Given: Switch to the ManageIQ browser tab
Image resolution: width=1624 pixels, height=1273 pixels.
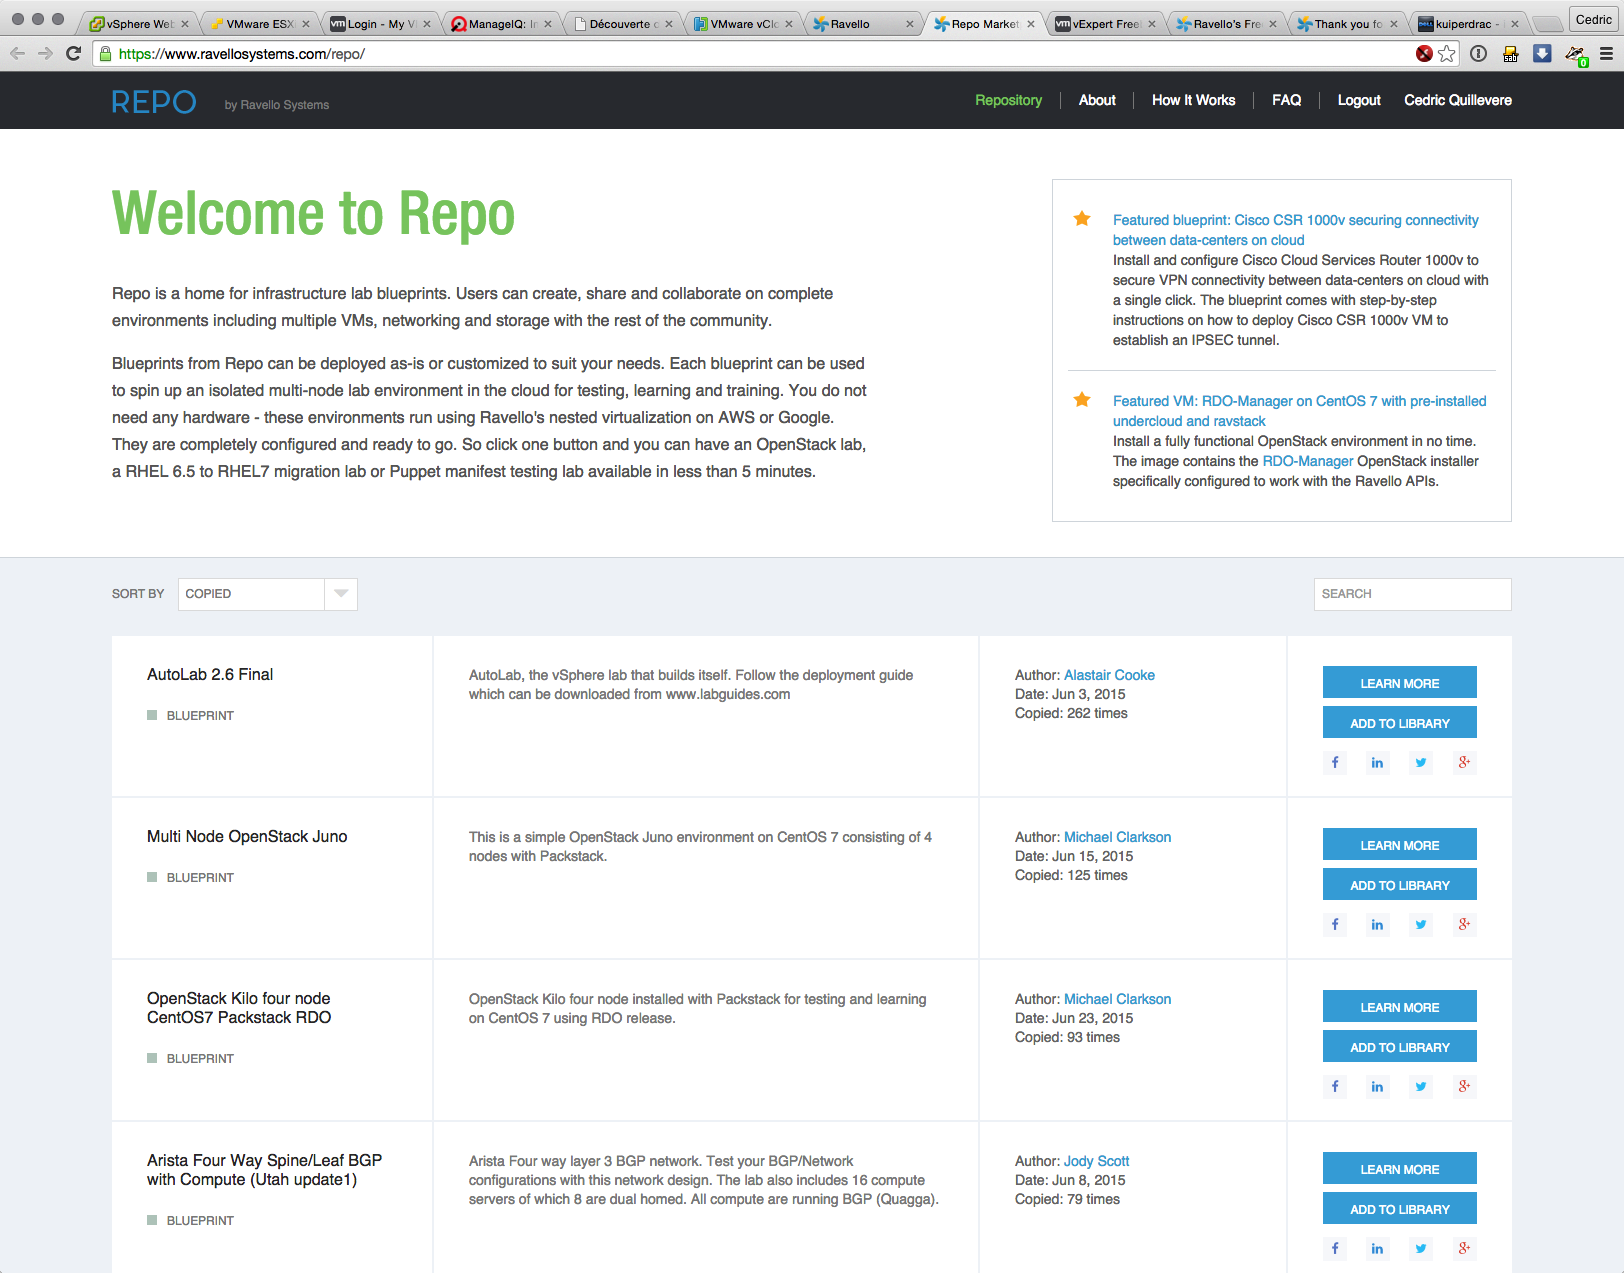Looking at the screenshot, I should [500, 24].
